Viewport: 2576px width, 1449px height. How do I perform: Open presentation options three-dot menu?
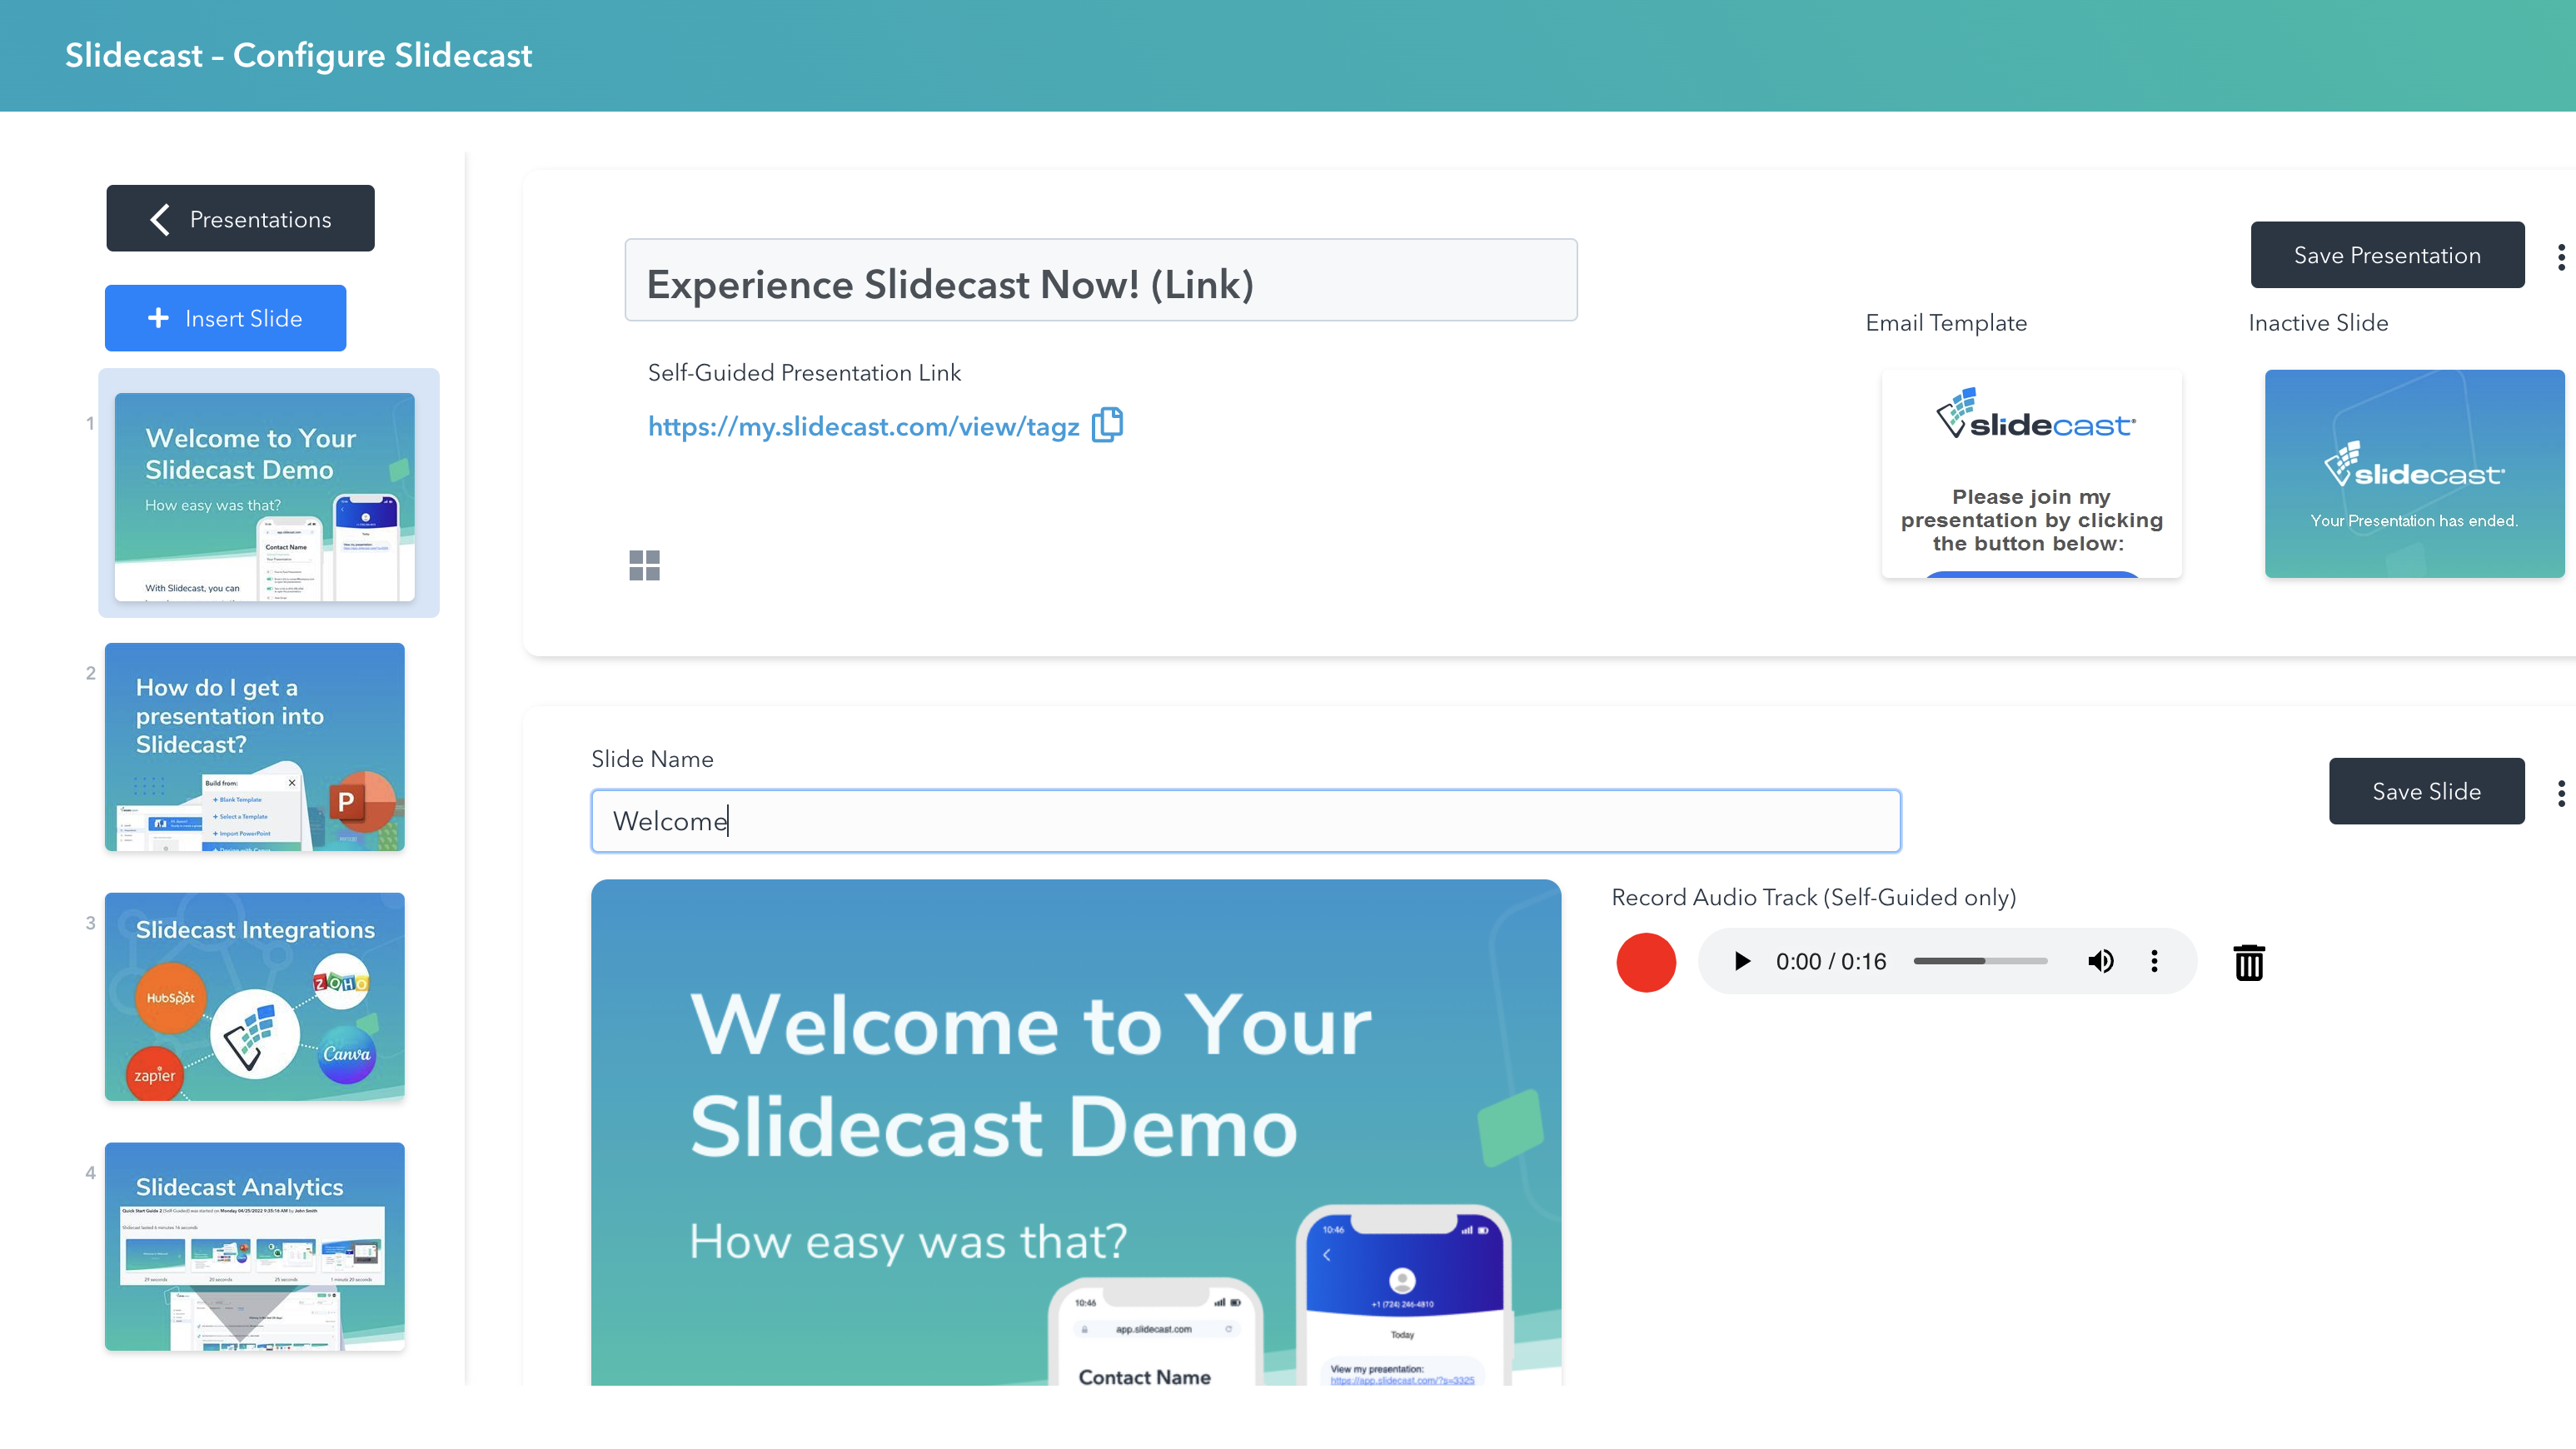[x=2561, y=257]
